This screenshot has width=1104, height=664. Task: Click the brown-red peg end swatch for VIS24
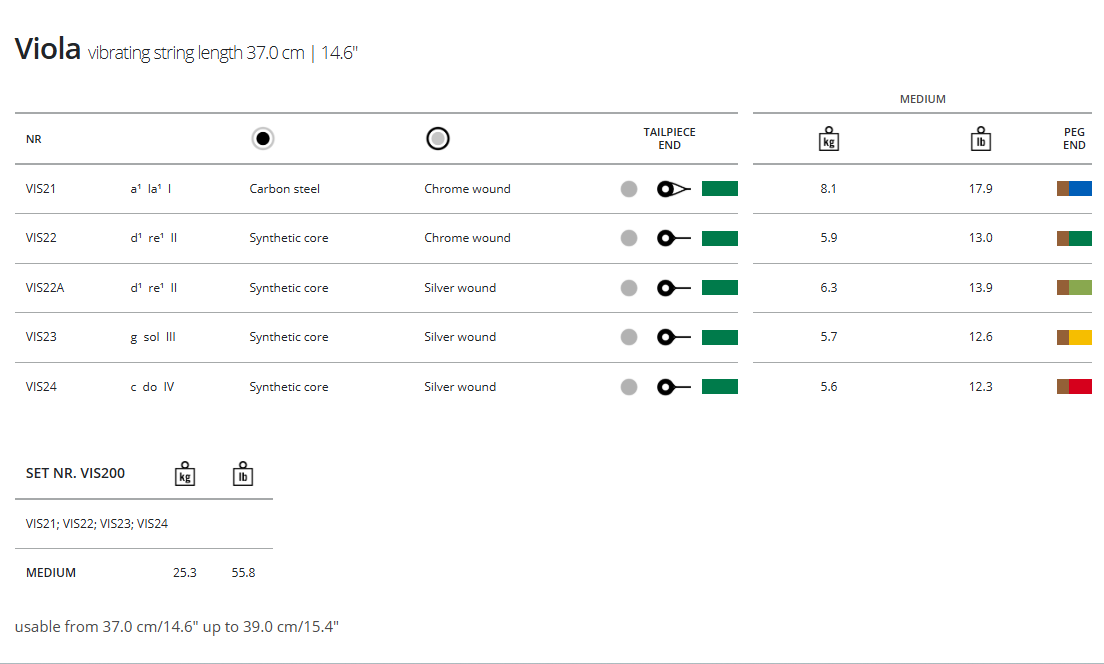1074,387
